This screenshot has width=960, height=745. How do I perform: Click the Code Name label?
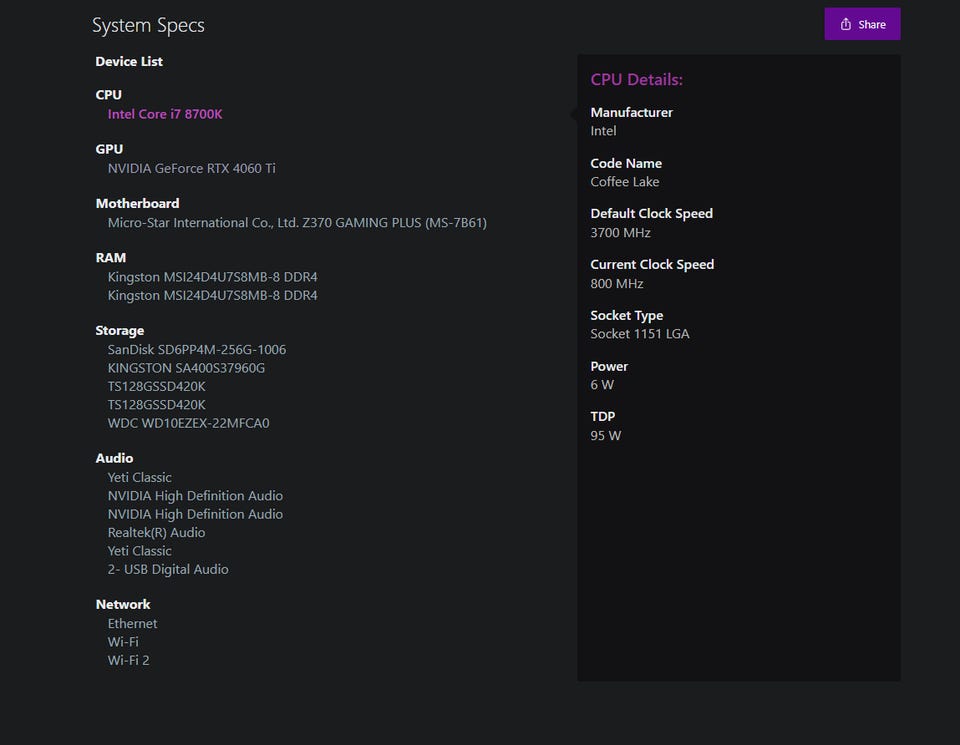(x=626, y=163)
